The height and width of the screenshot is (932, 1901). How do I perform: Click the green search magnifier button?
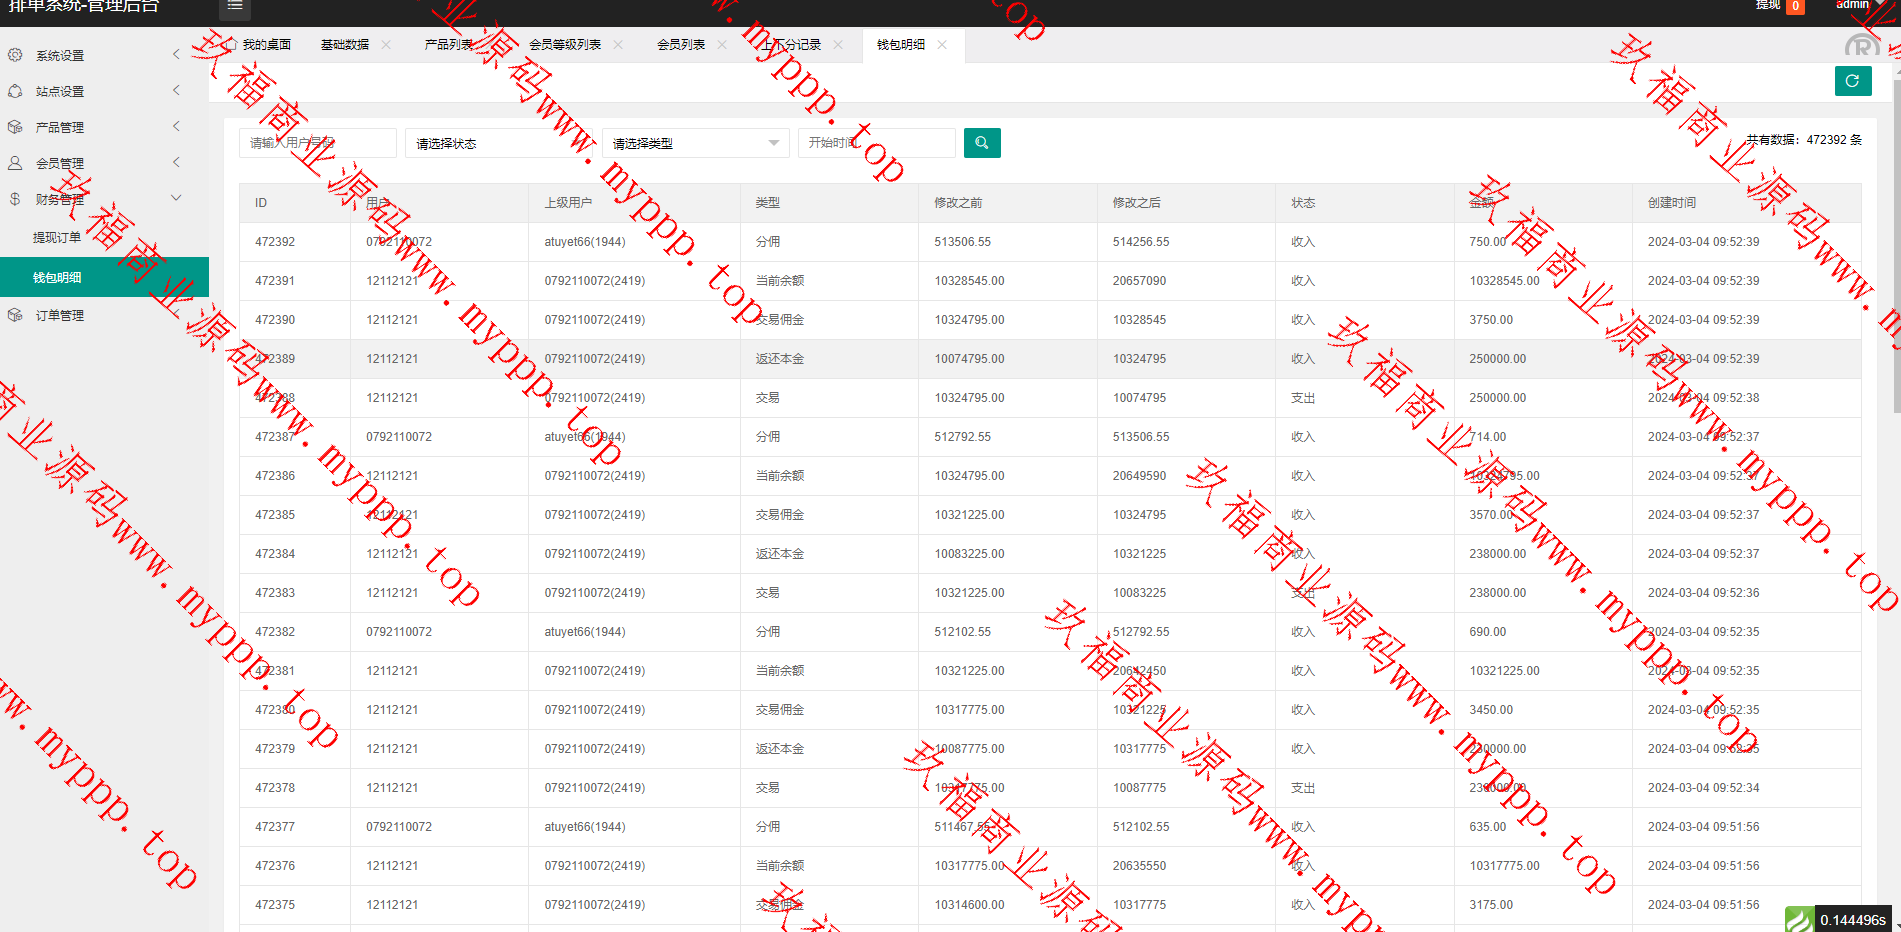pyautogui.click(x=981, y=143)
